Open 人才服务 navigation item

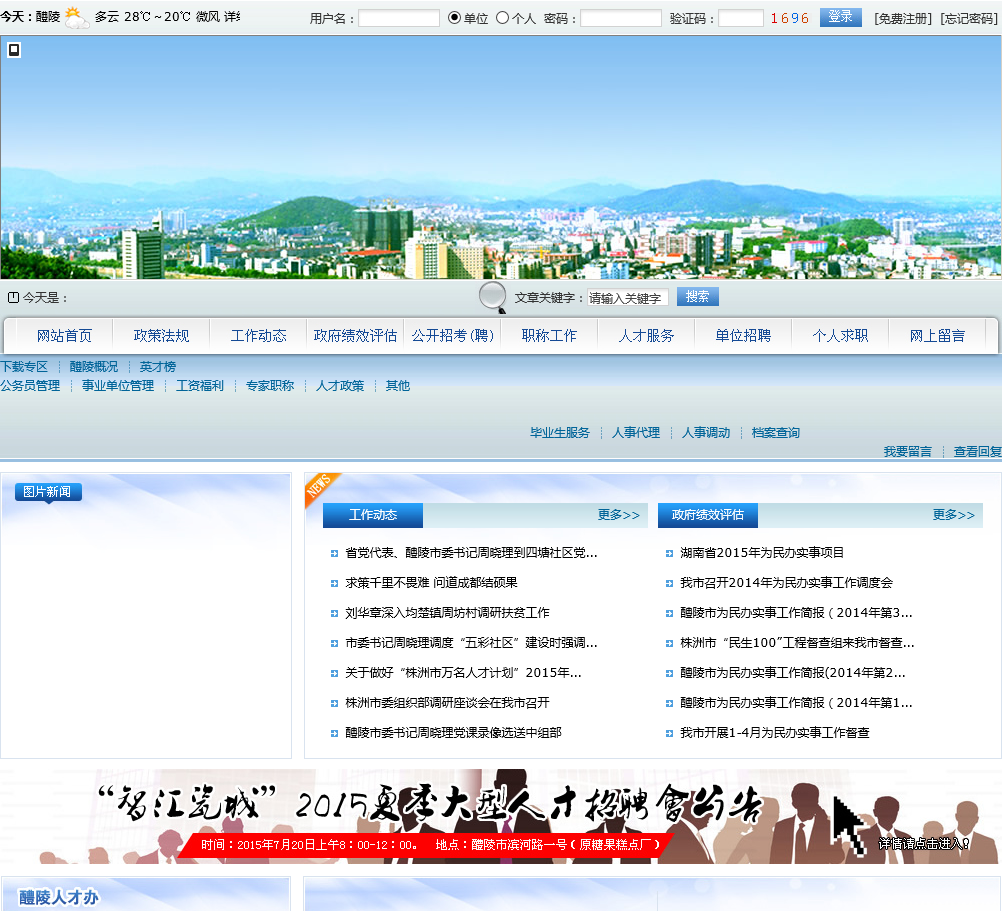646,335
